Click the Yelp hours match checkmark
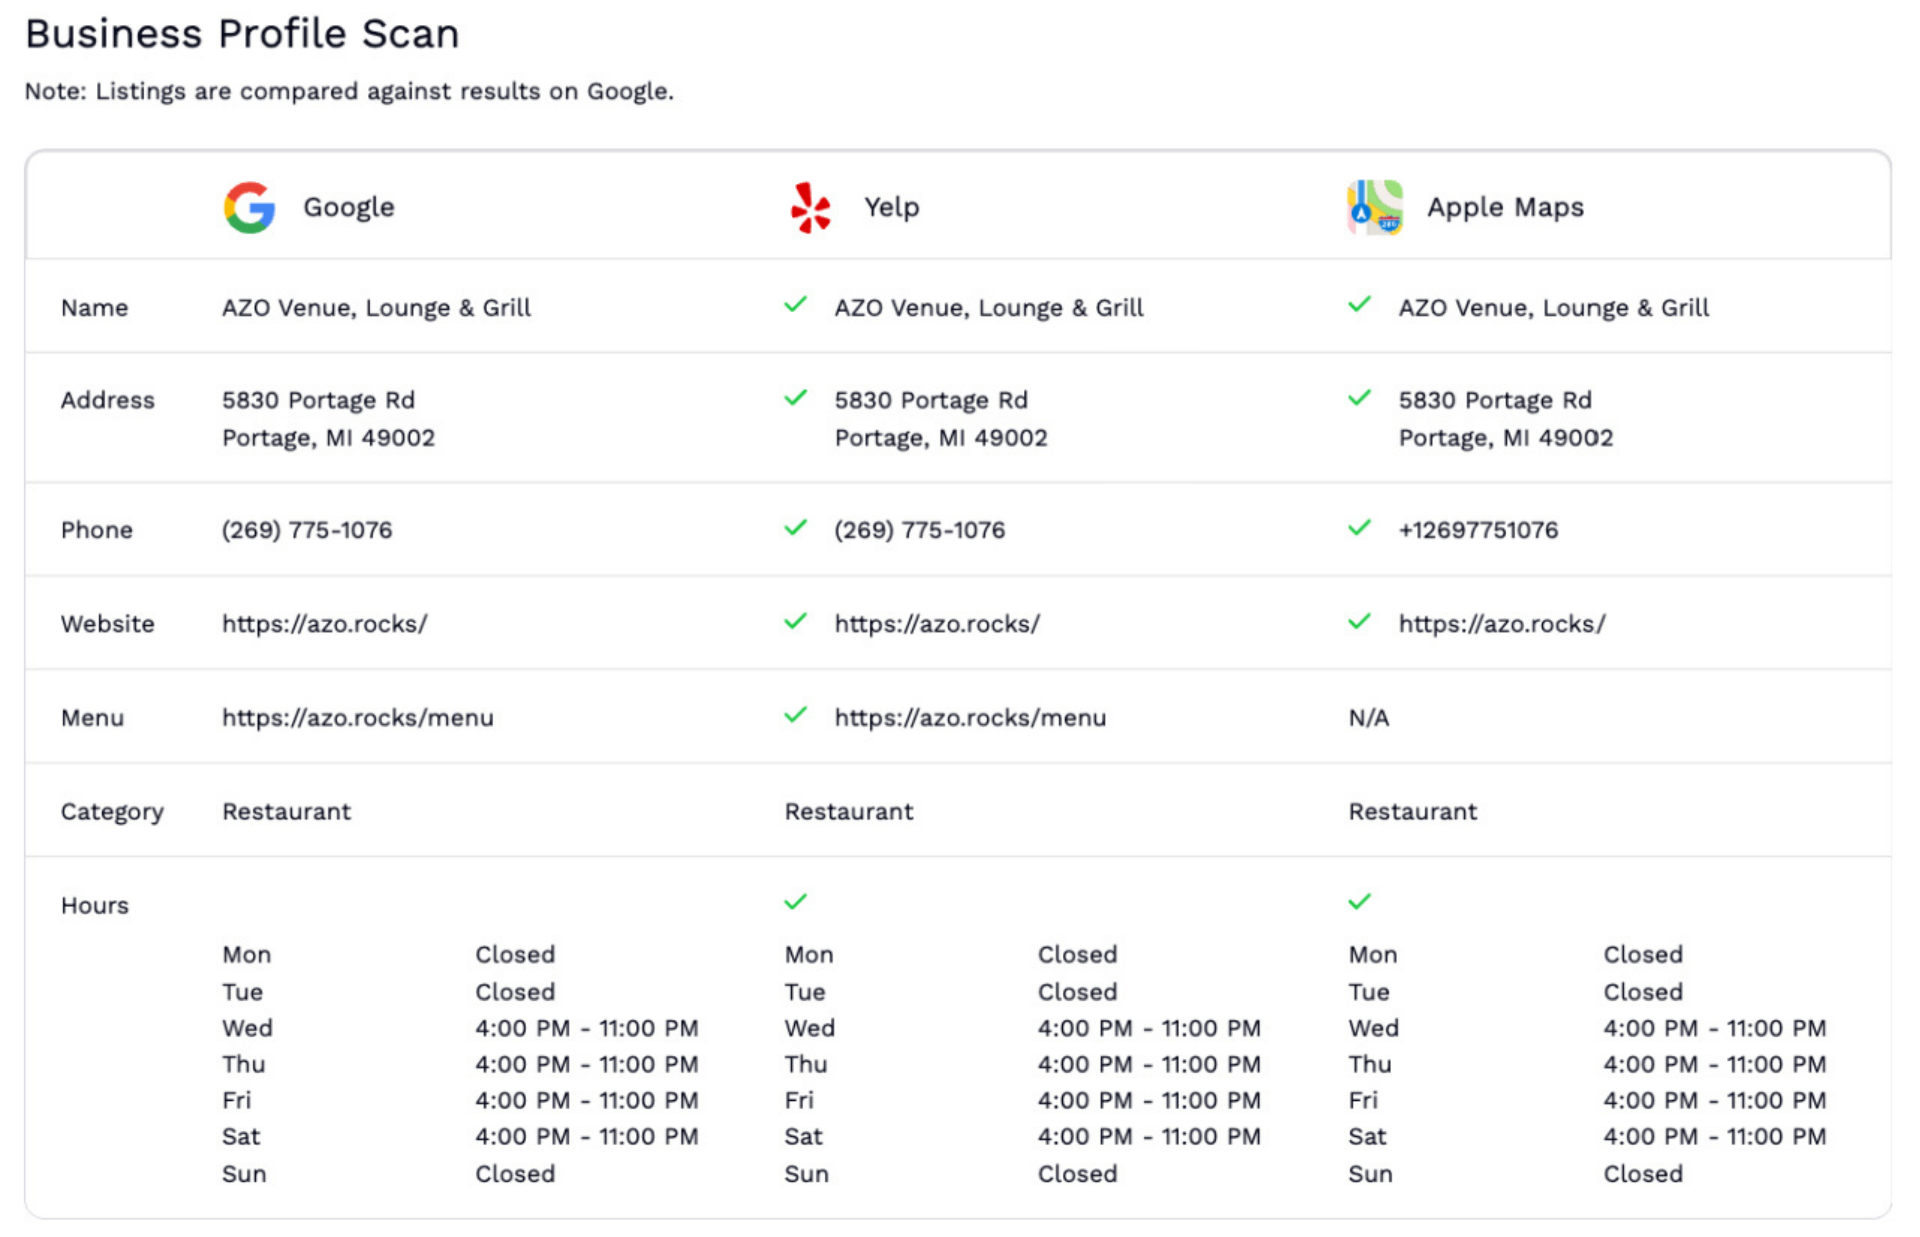The image size is (1920, 1237). tap(796, 902)
